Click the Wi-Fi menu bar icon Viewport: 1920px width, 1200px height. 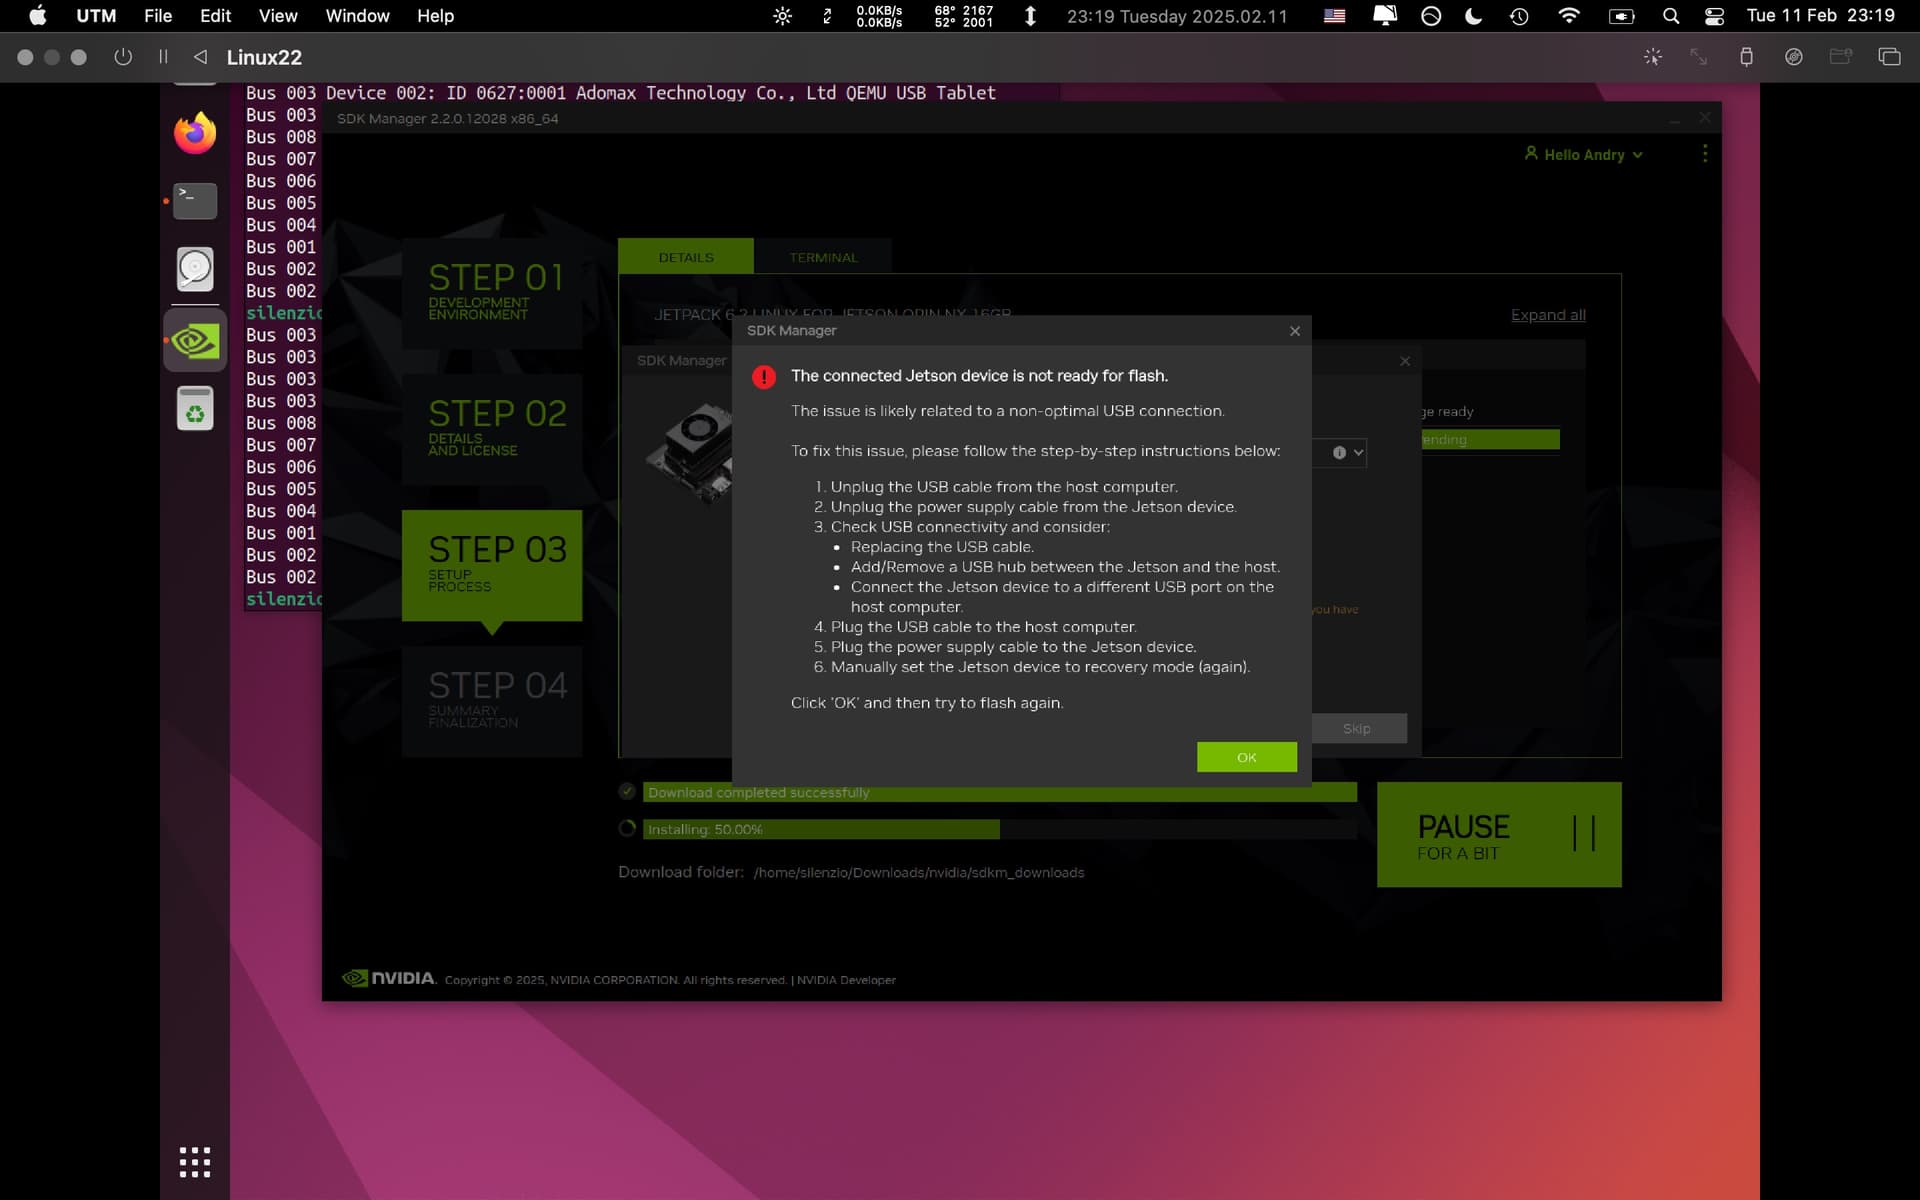1569,16
